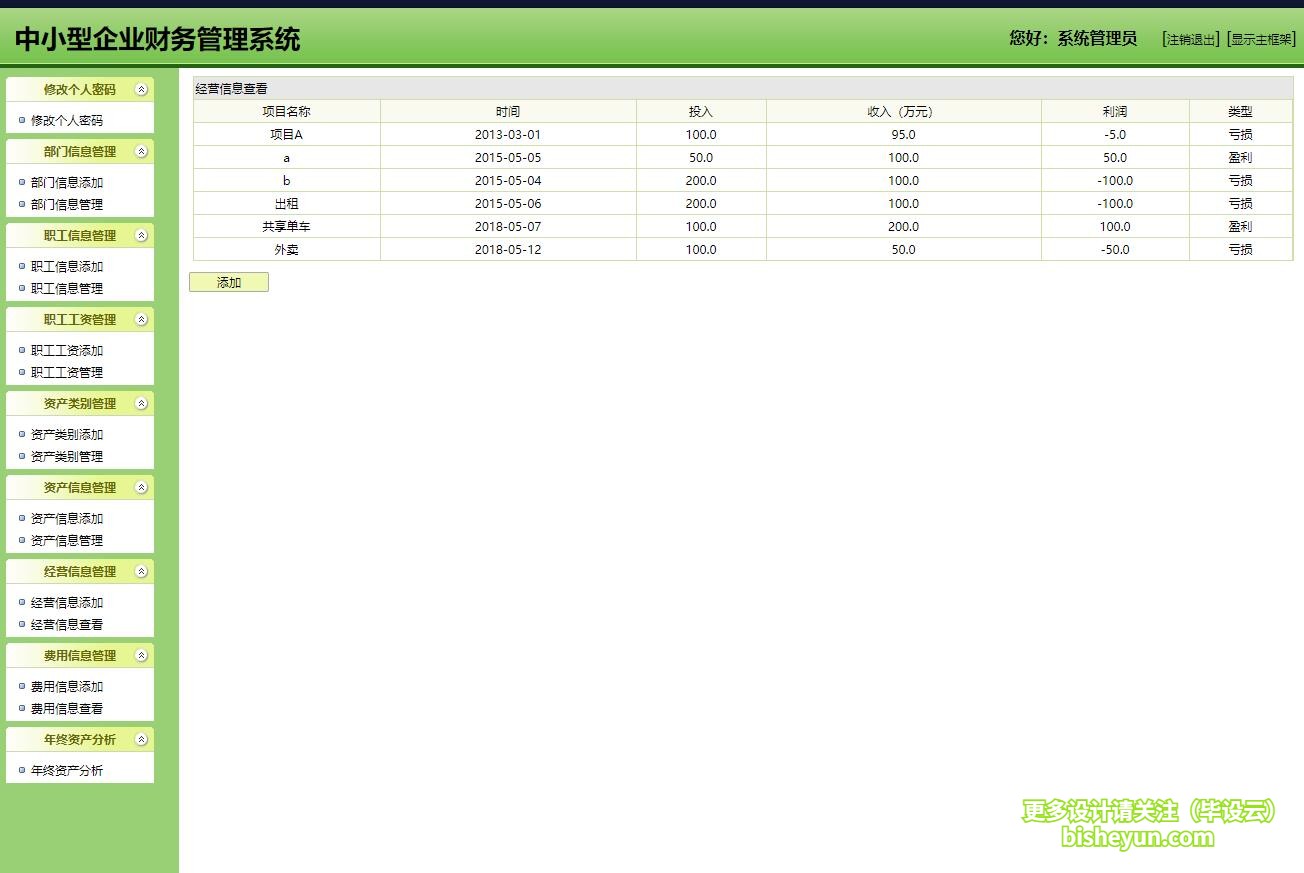Click 注销退出 logout link

click(x=1191, y=40)
